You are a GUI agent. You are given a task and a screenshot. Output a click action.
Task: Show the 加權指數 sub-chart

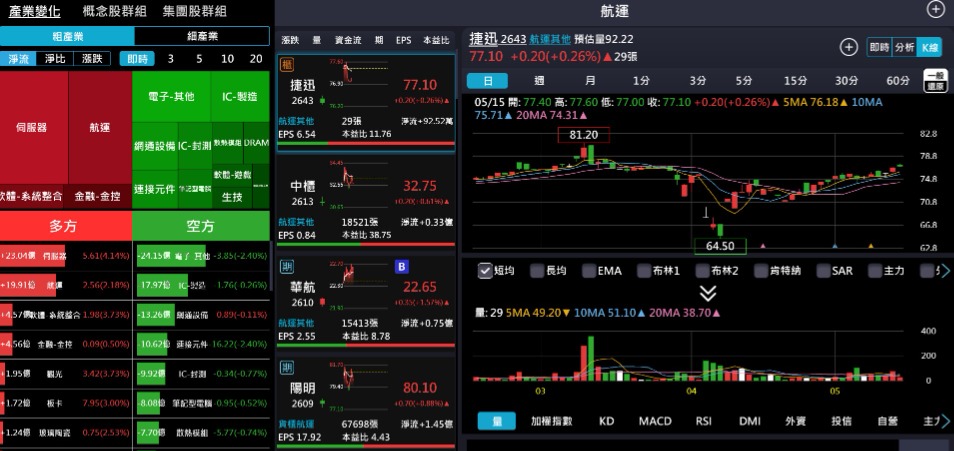(x=551, y=421)
